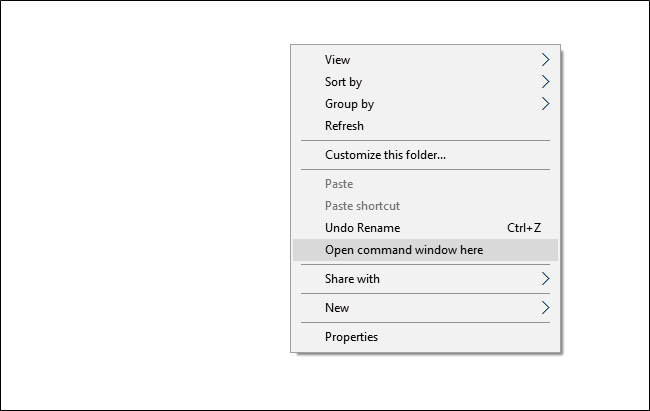The image size is (650, 411).
Task: Click the greyed-out Paste entry
Action: pyautogui.click(x=425, y=184)
